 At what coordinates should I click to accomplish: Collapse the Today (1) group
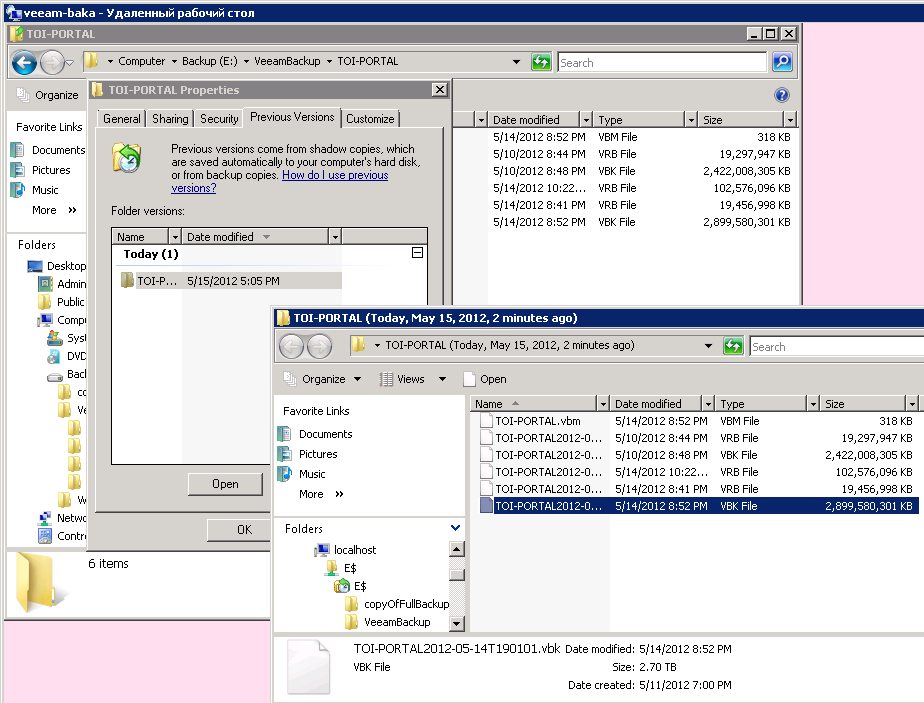[x=417, y=253]
